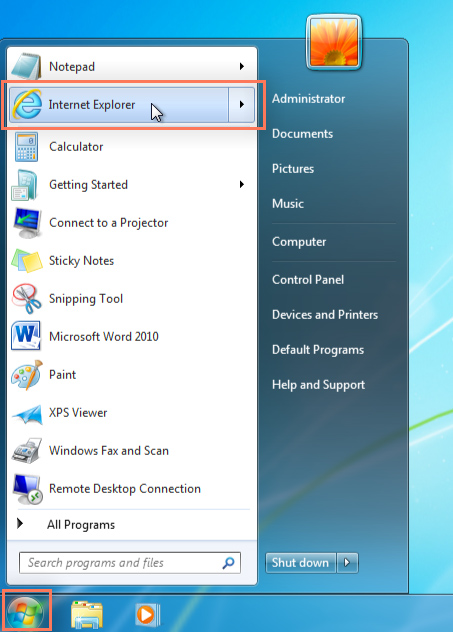Click the Microsoft Word 2010 label
Image resolution: width=453 pixels, height=632 pixels.
click(x=104, y=337)
